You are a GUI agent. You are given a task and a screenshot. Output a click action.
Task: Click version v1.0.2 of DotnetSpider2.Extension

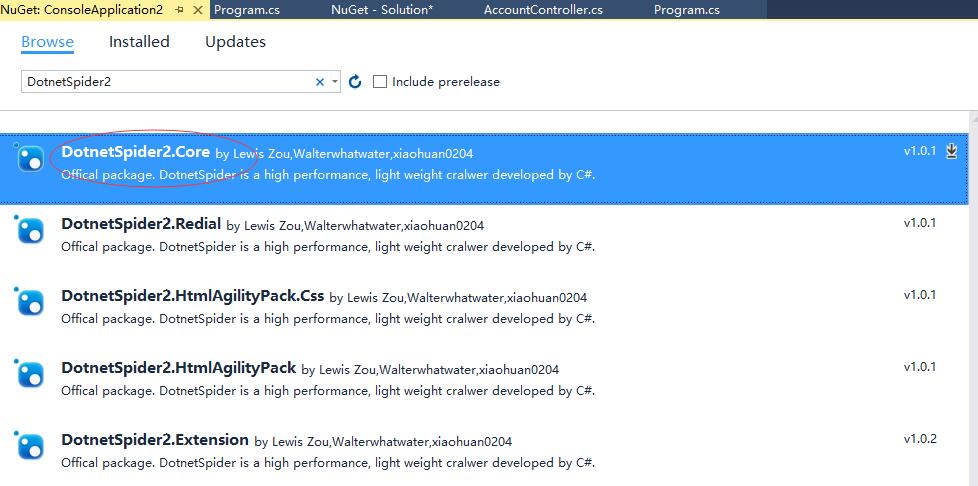point(920,439)
